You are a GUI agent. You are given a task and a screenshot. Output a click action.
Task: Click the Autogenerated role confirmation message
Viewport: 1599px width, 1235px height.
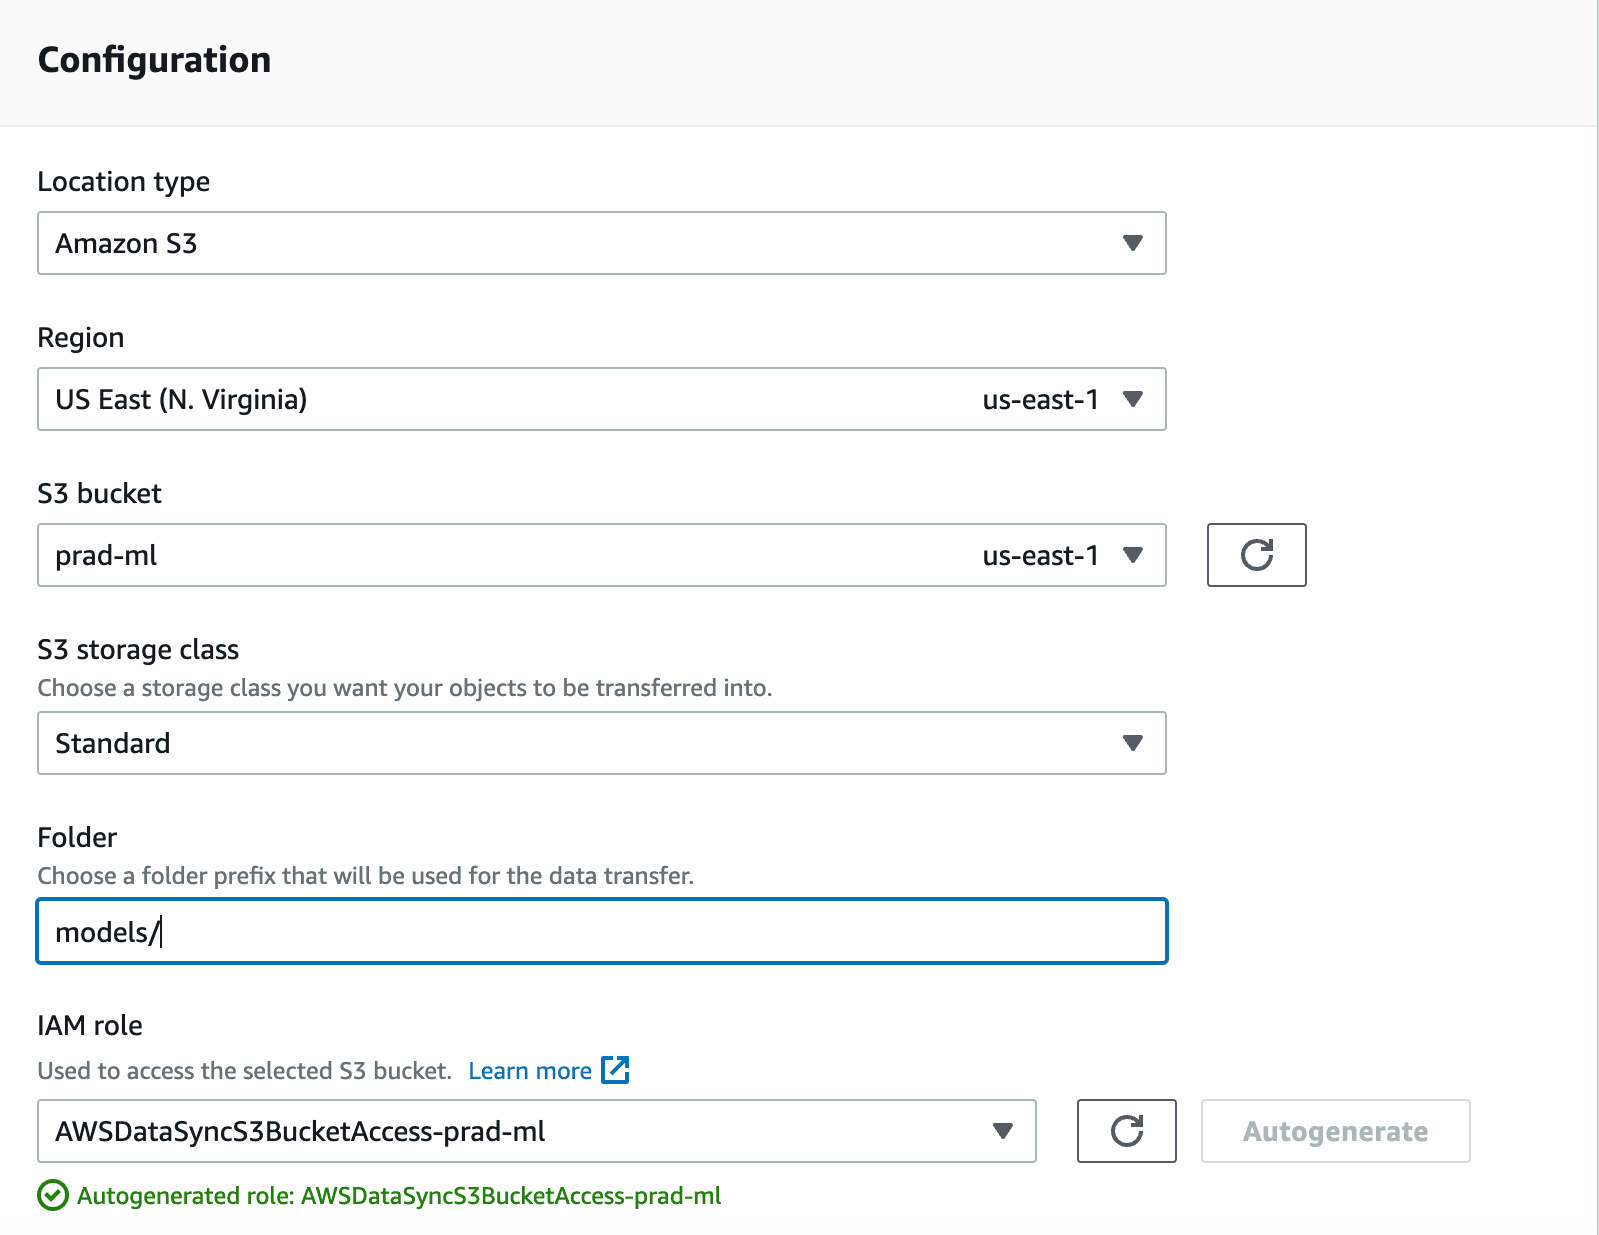(399, 1196)
